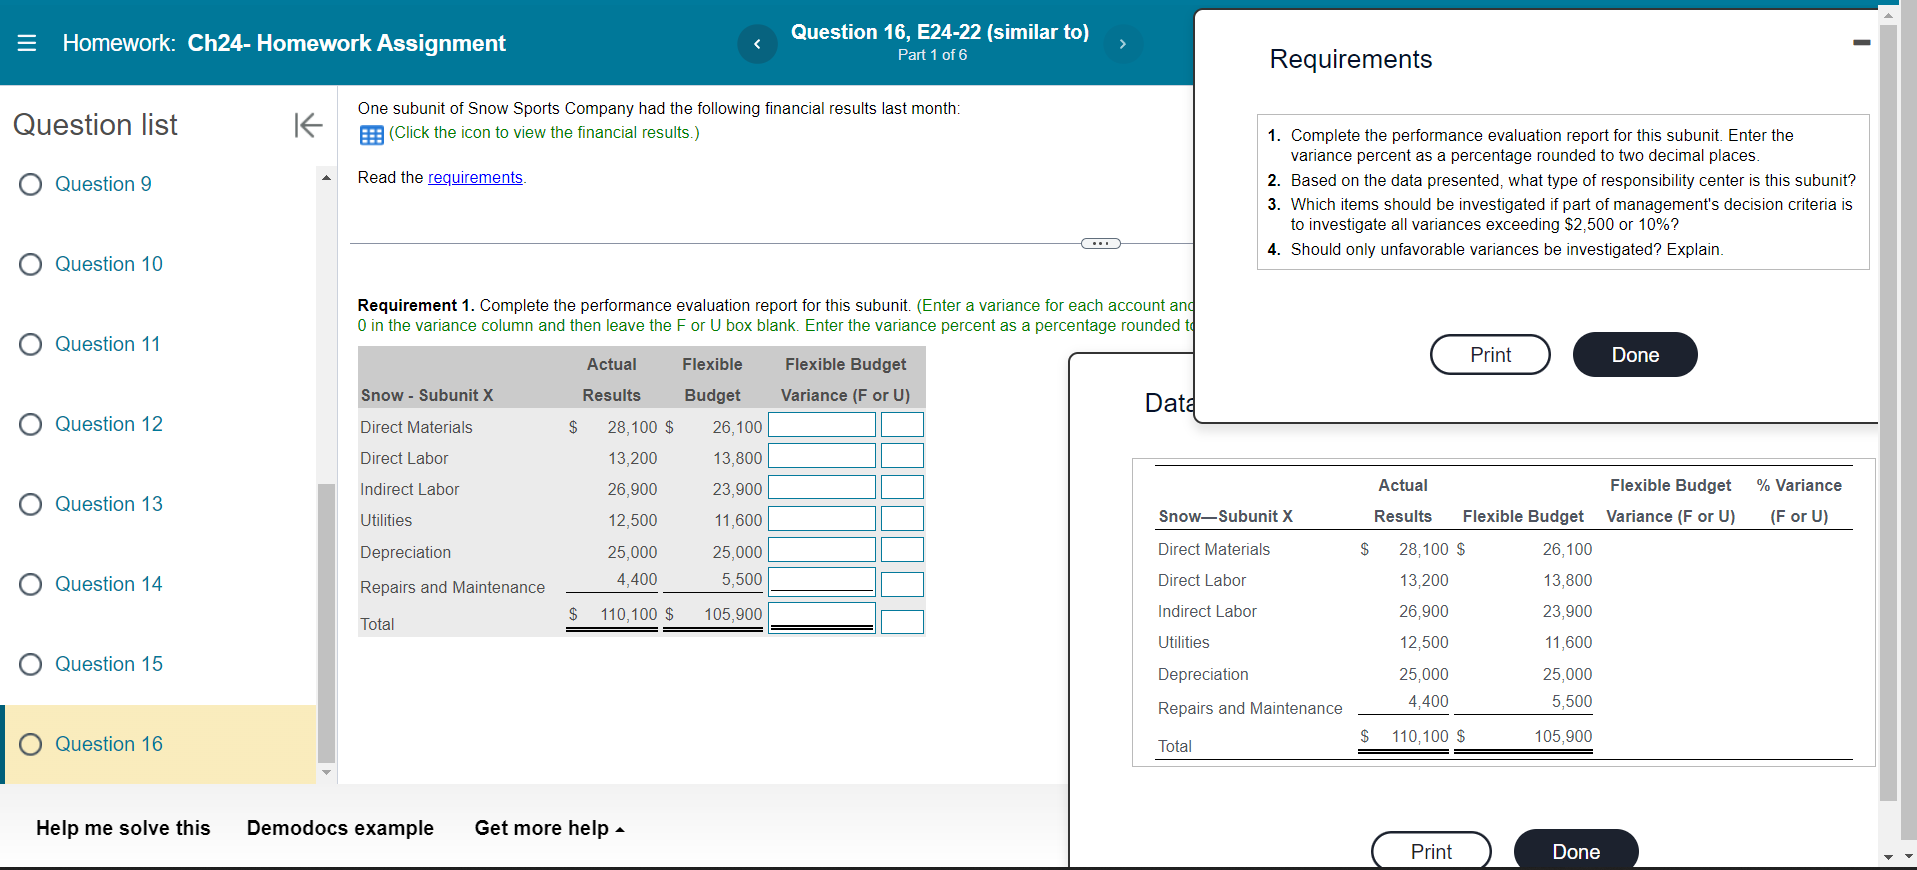
Task: Click Print in Requirements popup
Action: pyautogui.click(x=1490, y=355)
